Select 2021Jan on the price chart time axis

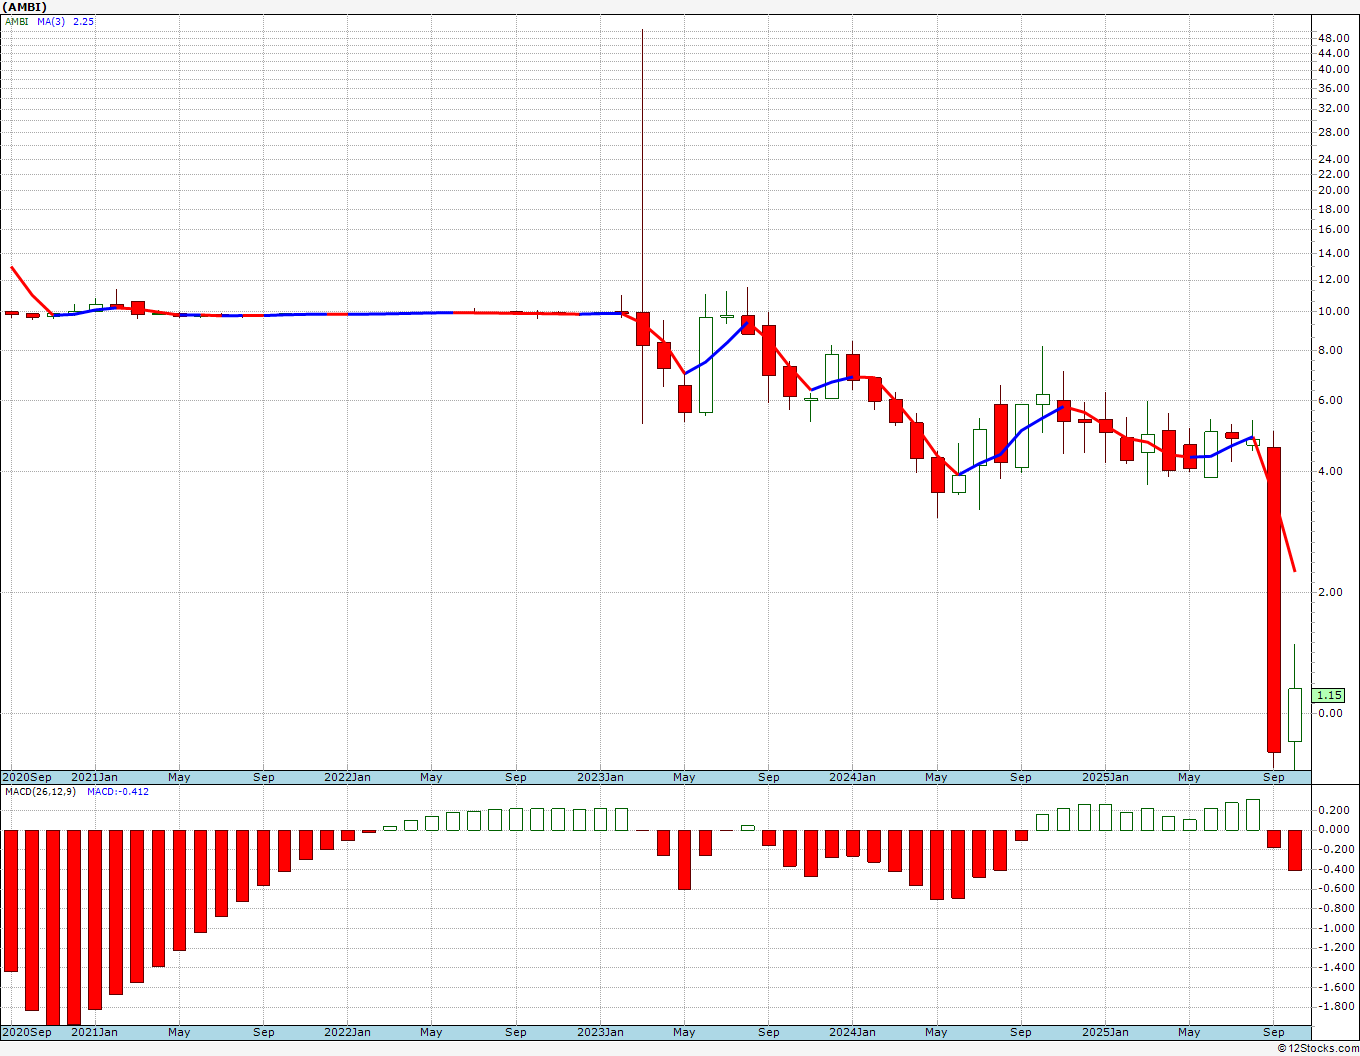tap(94, 777)
